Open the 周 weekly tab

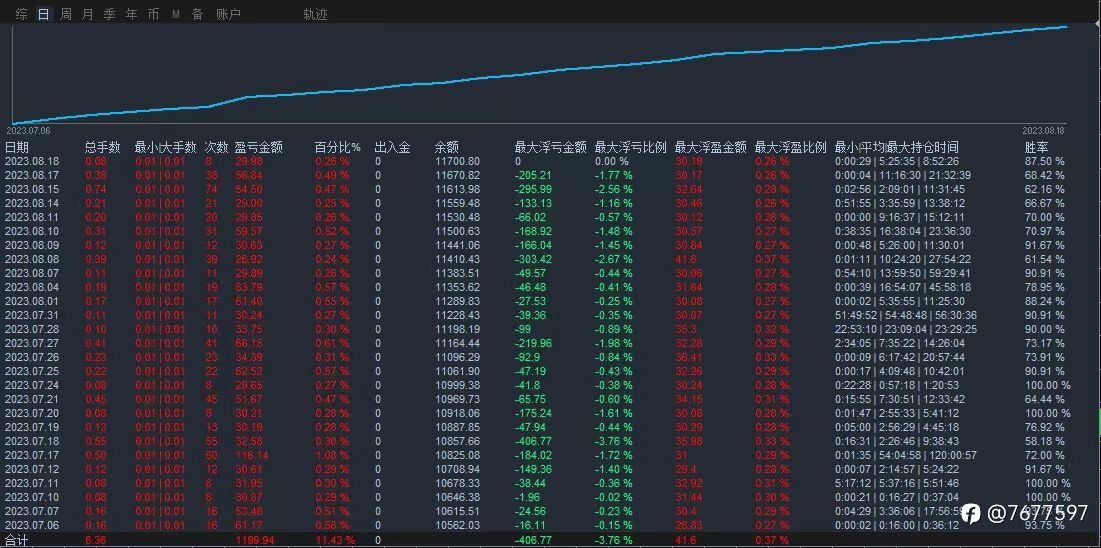tap(65, 14)
